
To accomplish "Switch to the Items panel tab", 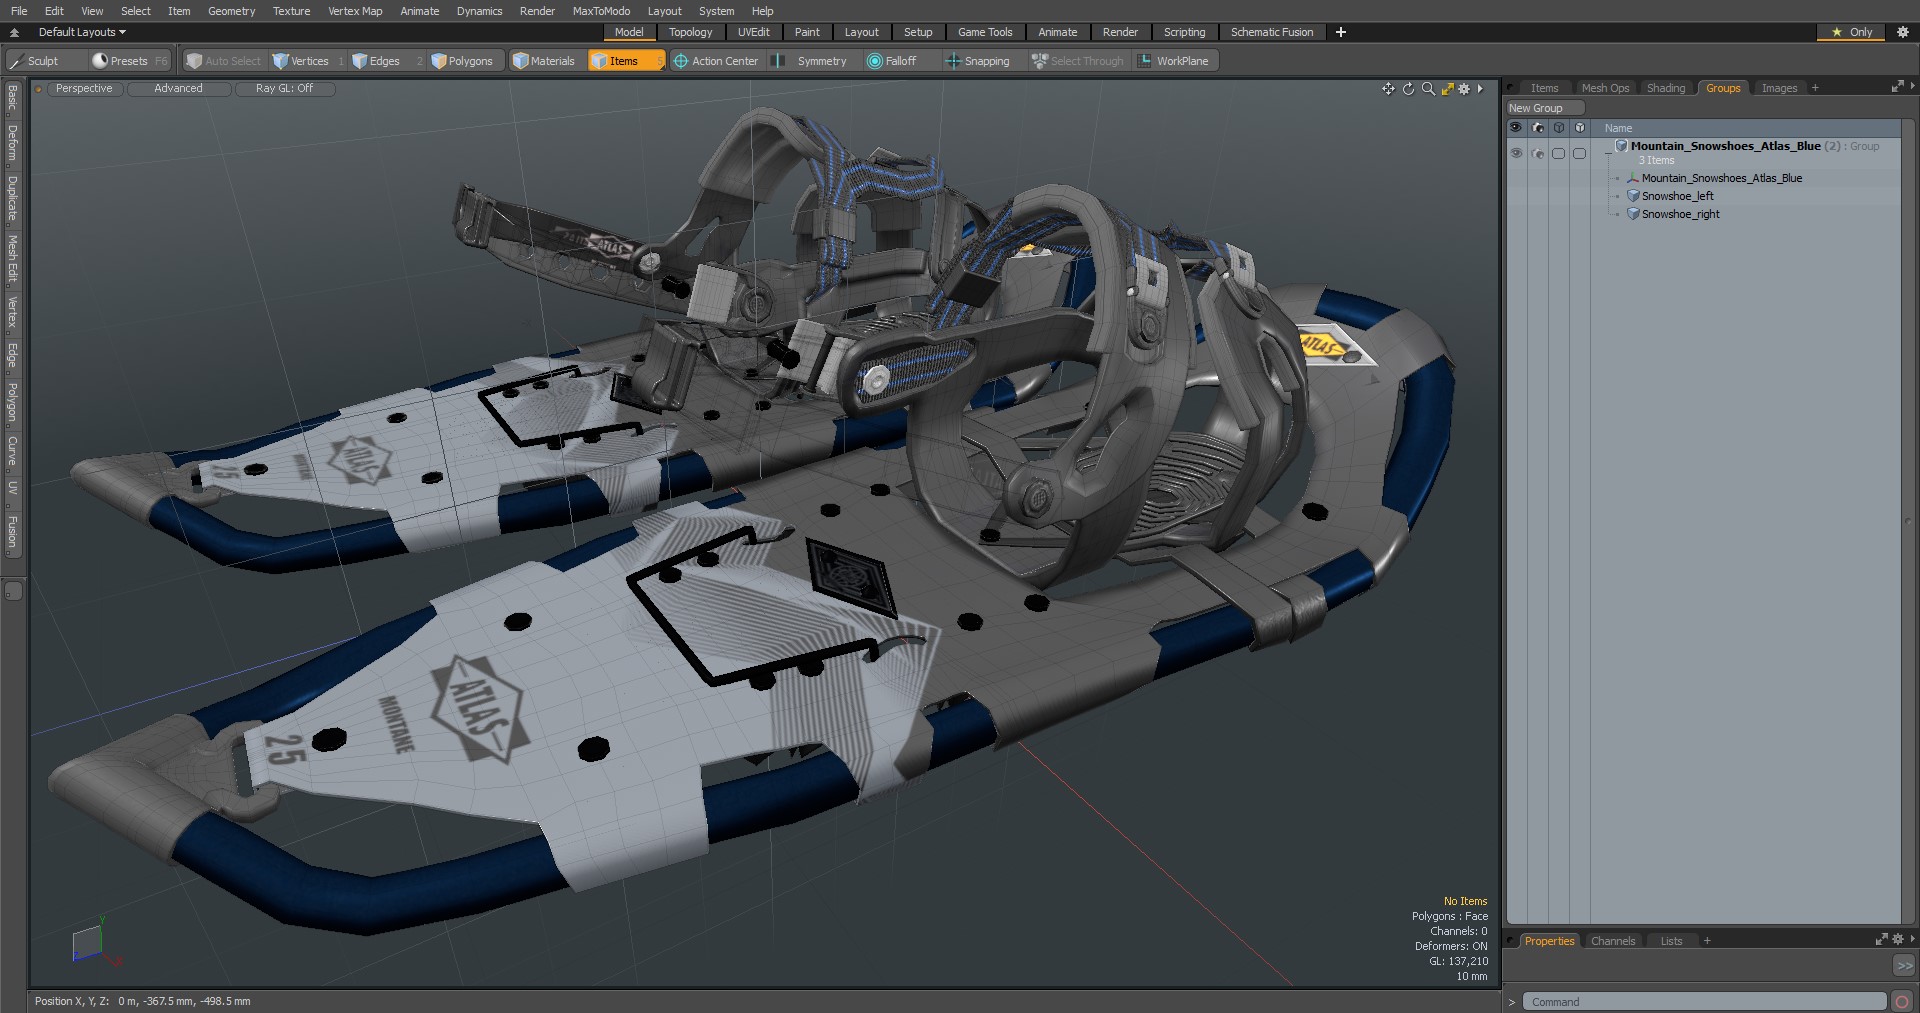I will [1544, 88].
